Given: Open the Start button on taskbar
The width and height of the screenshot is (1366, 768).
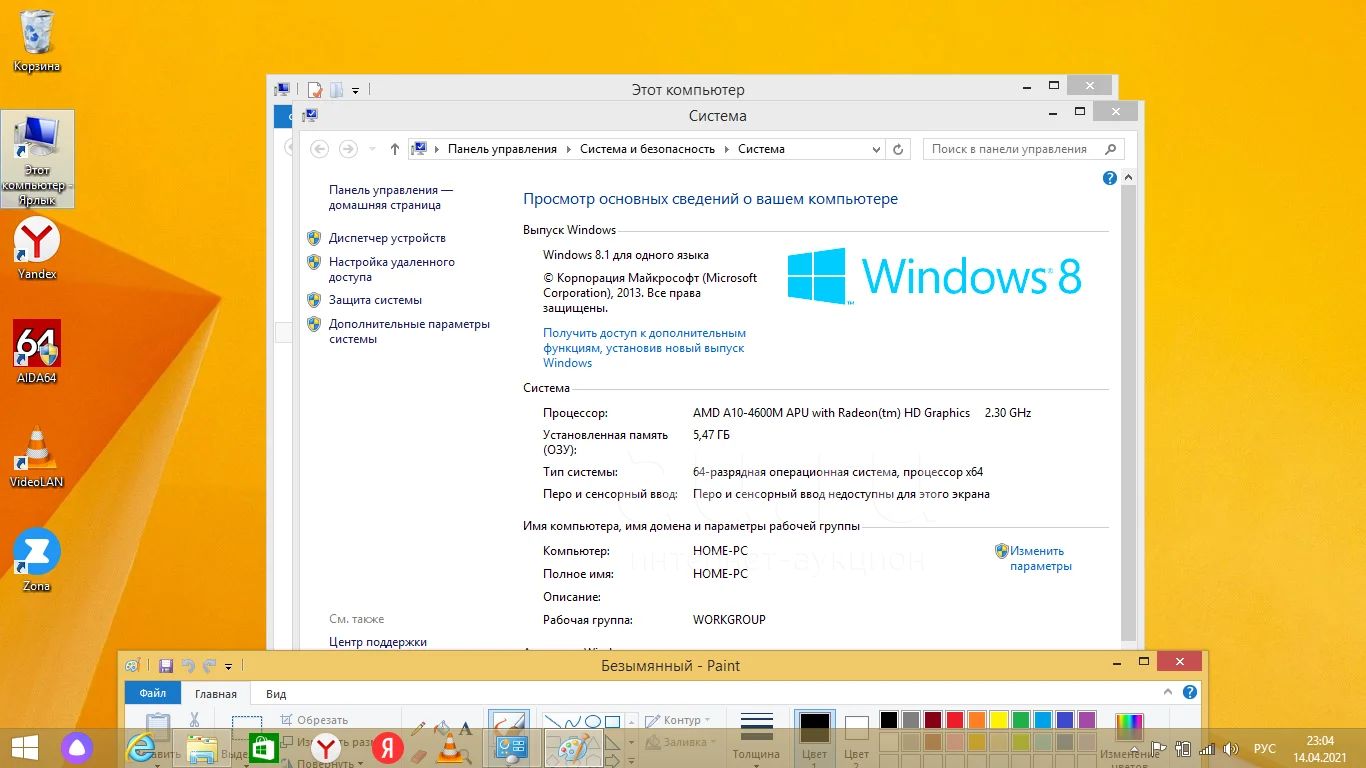Looking at the screenshot, I should pyautogui.click(x=24, y=748).
